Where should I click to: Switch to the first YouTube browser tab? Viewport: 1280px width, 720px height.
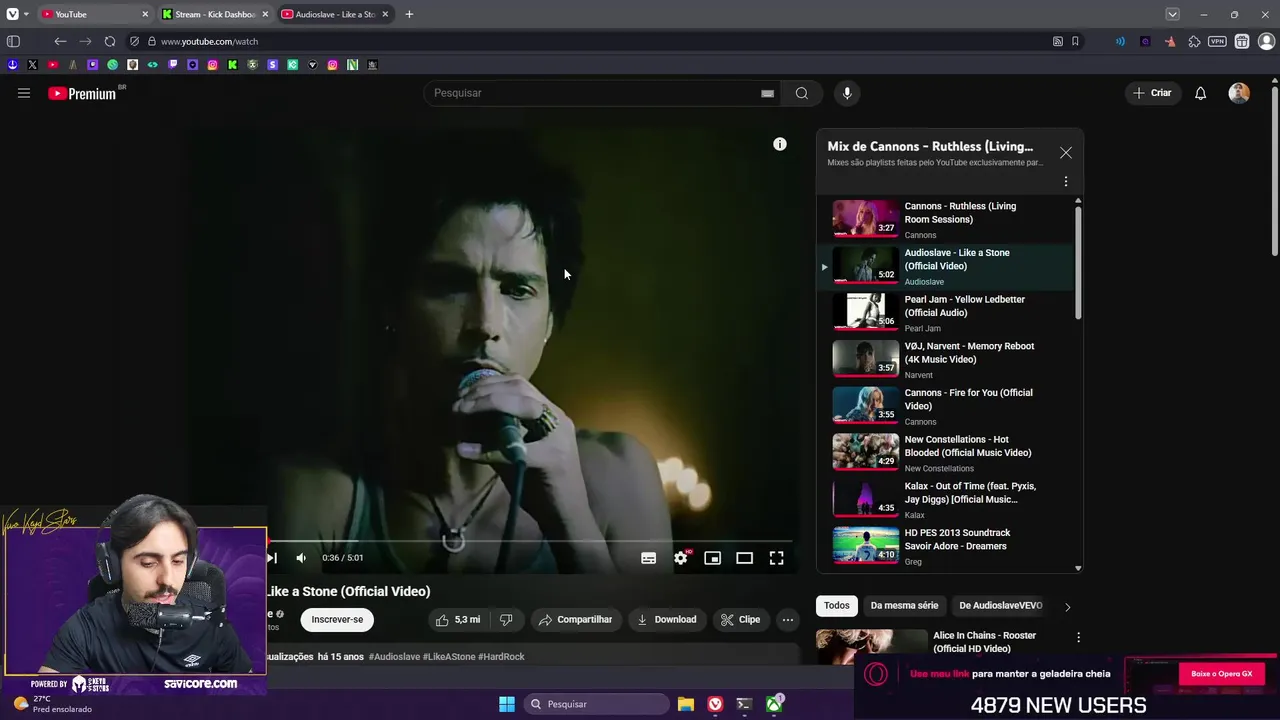[95, 14]
